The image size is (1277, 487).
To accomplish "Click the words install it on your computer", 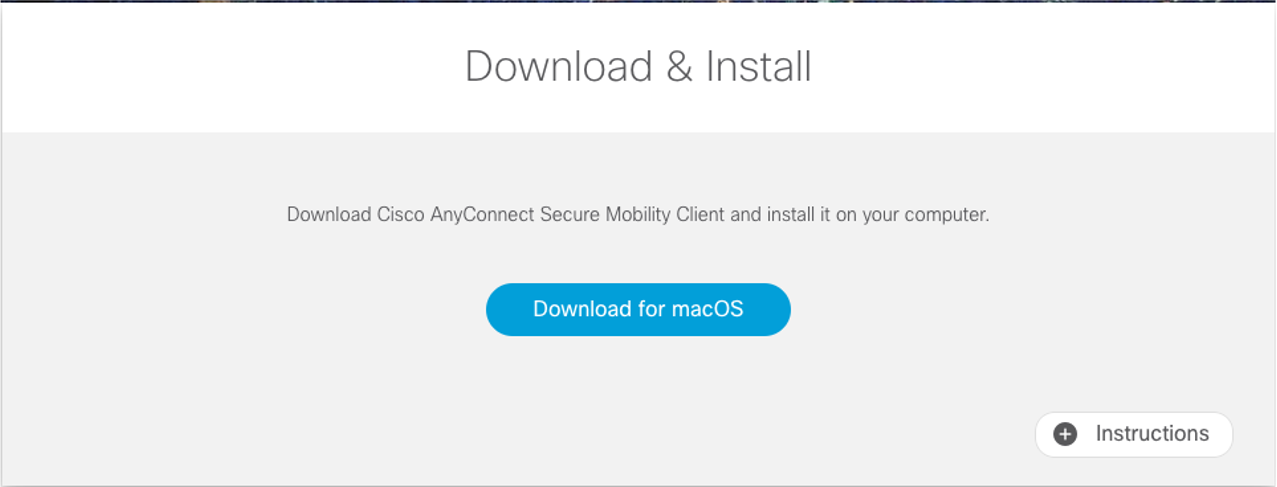I will click(x=878, y=215).
